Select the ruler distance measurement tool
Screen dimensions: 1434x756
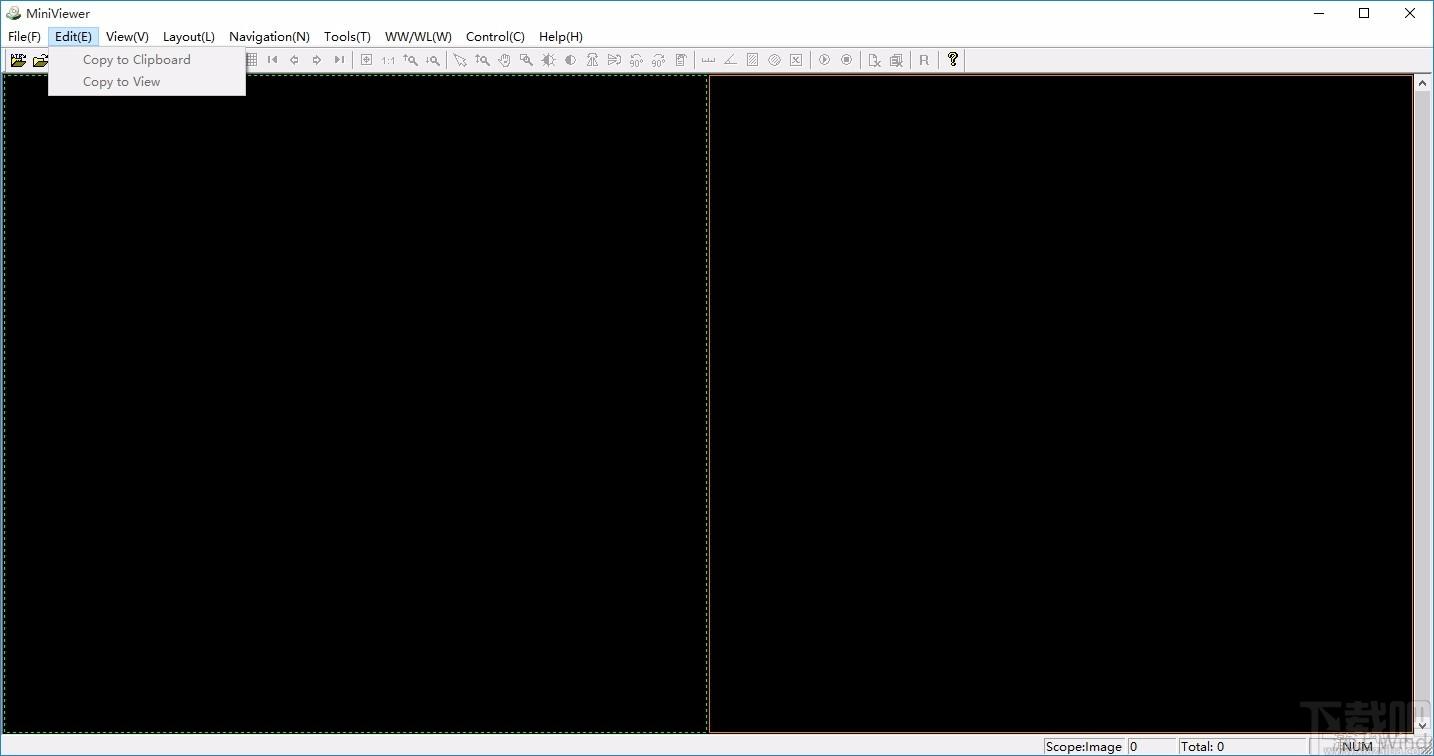pos(708,60)
